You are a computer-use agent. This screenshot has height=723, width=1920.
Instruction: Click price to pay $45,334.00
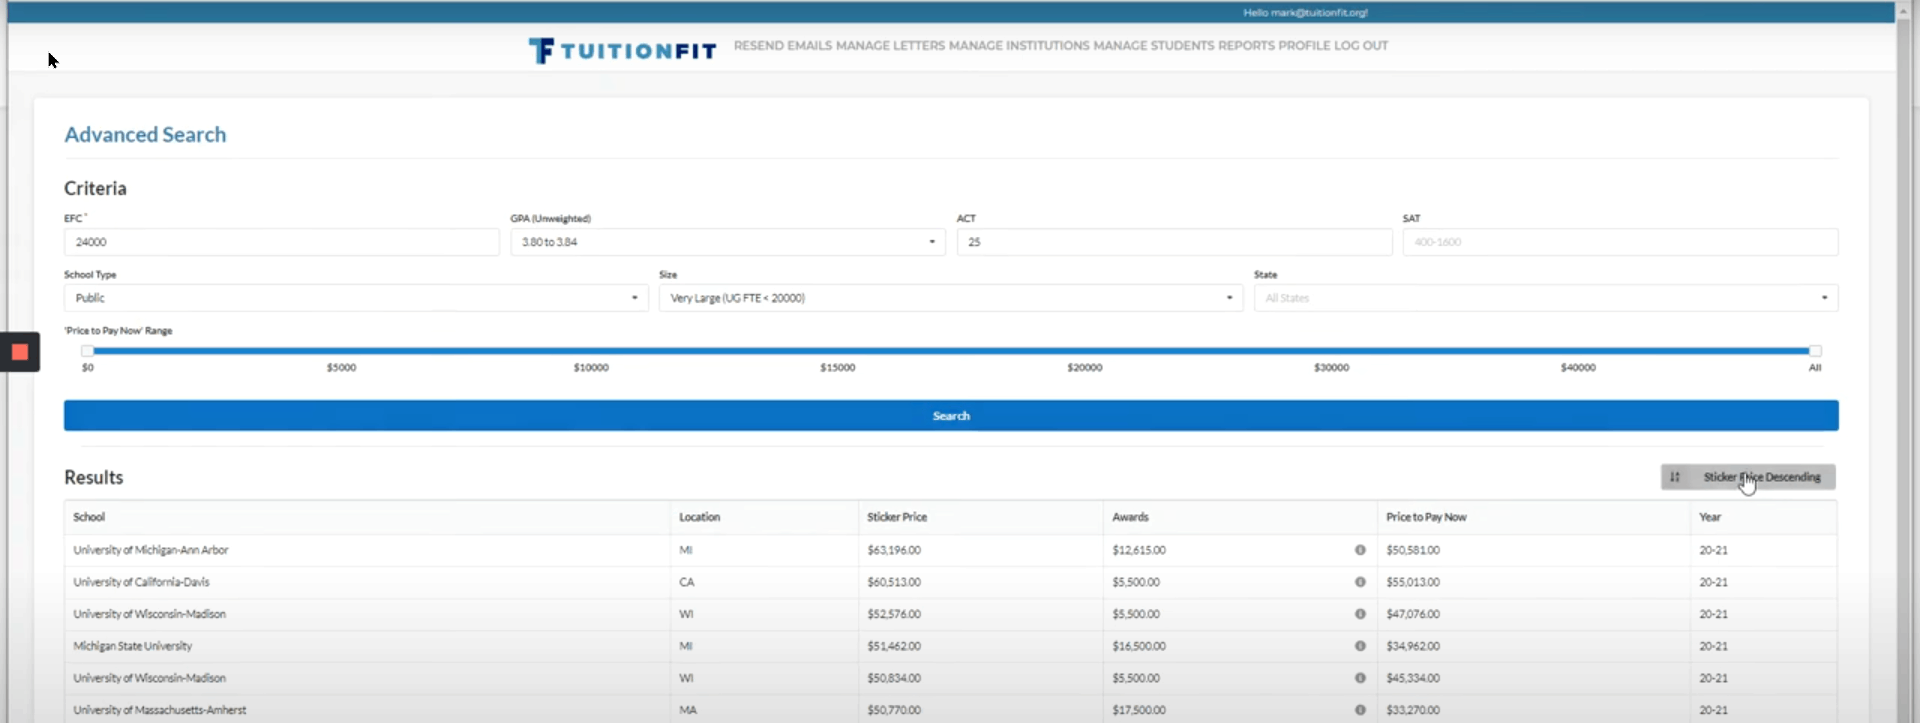[x=1413, y=678]
